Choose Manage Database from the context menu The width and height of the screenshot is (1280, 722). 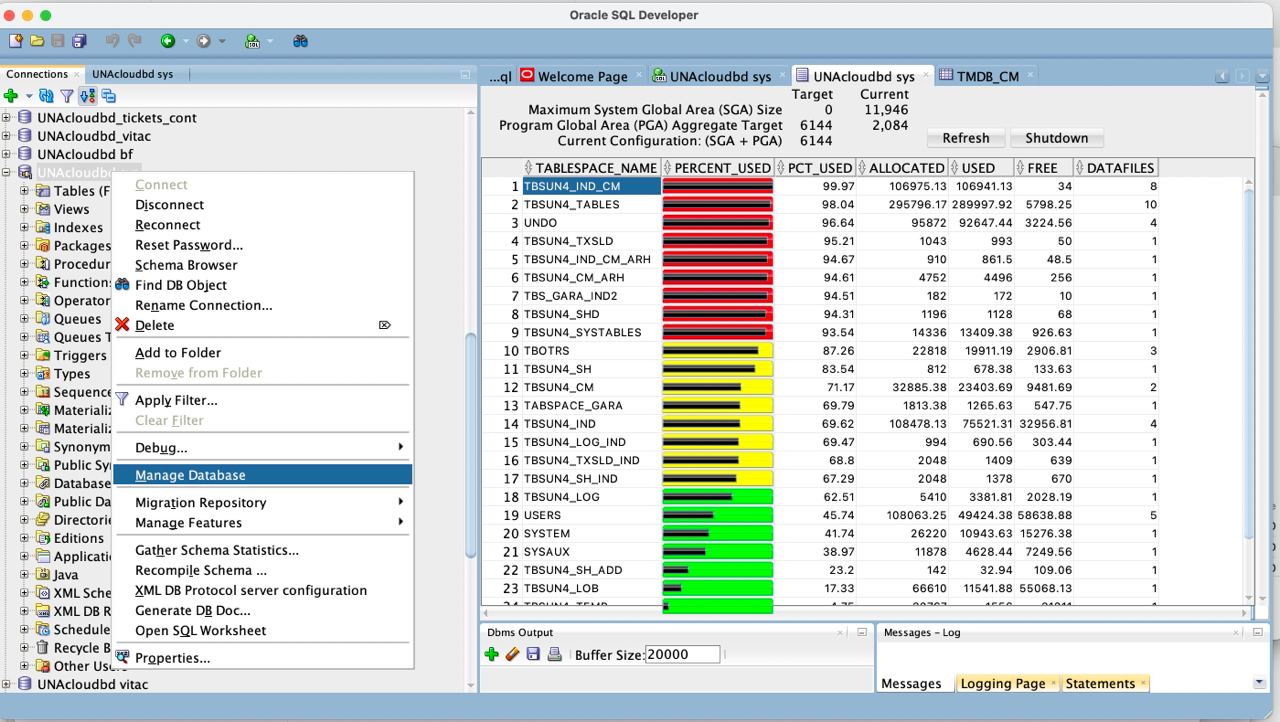click(262, 475)
